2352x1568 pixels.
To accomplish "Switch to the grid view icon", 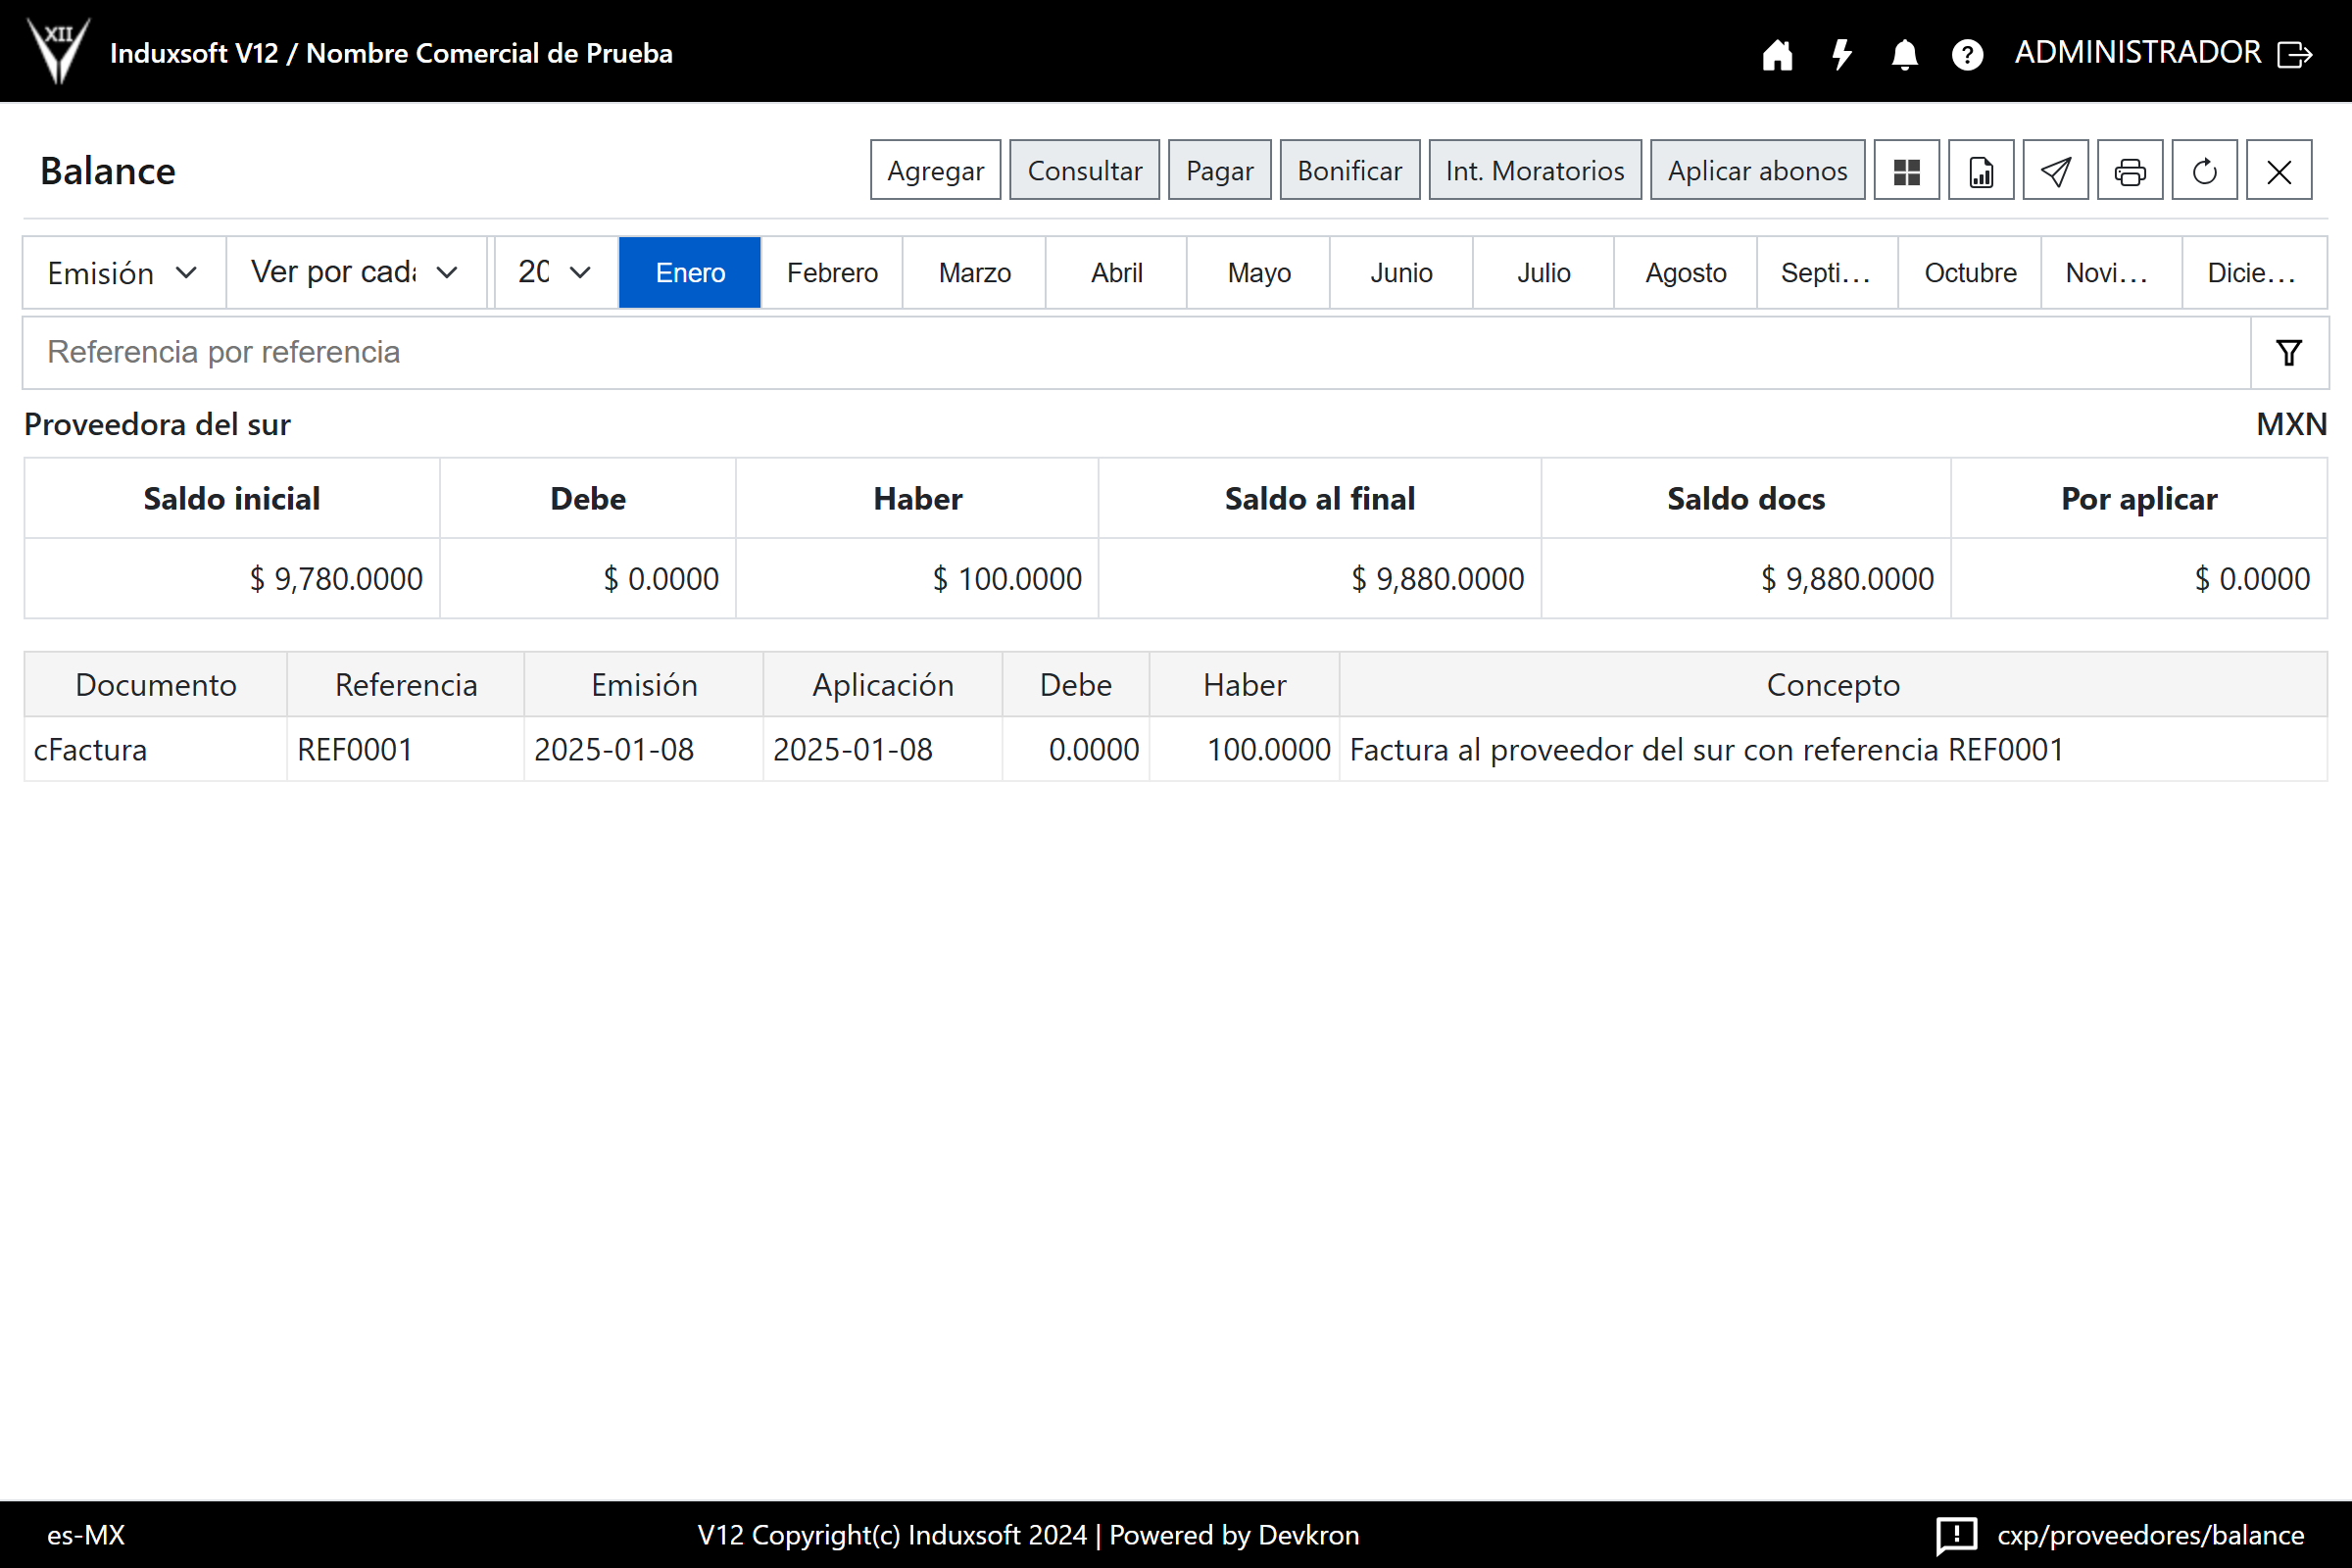I will 1906,171.
